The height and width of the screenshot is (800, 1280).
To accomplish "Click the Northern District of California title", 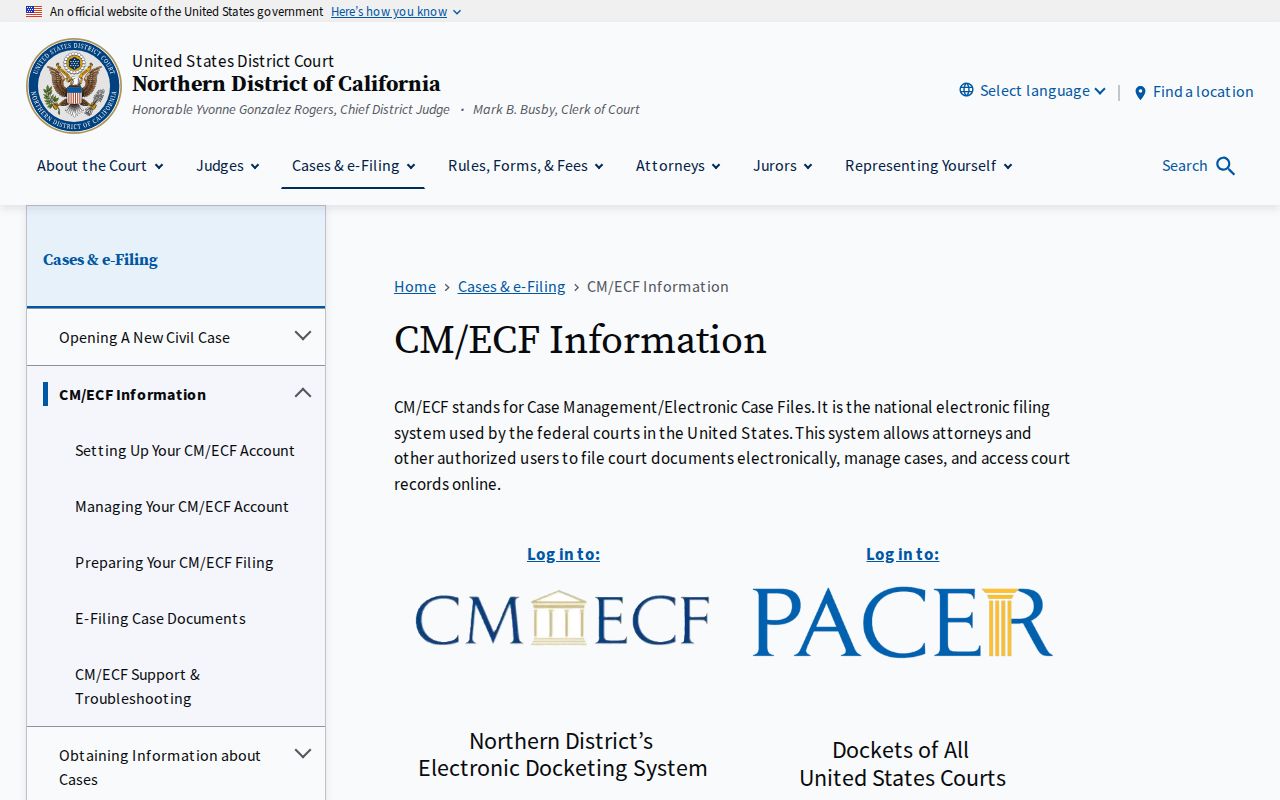I will coord(286,84).
